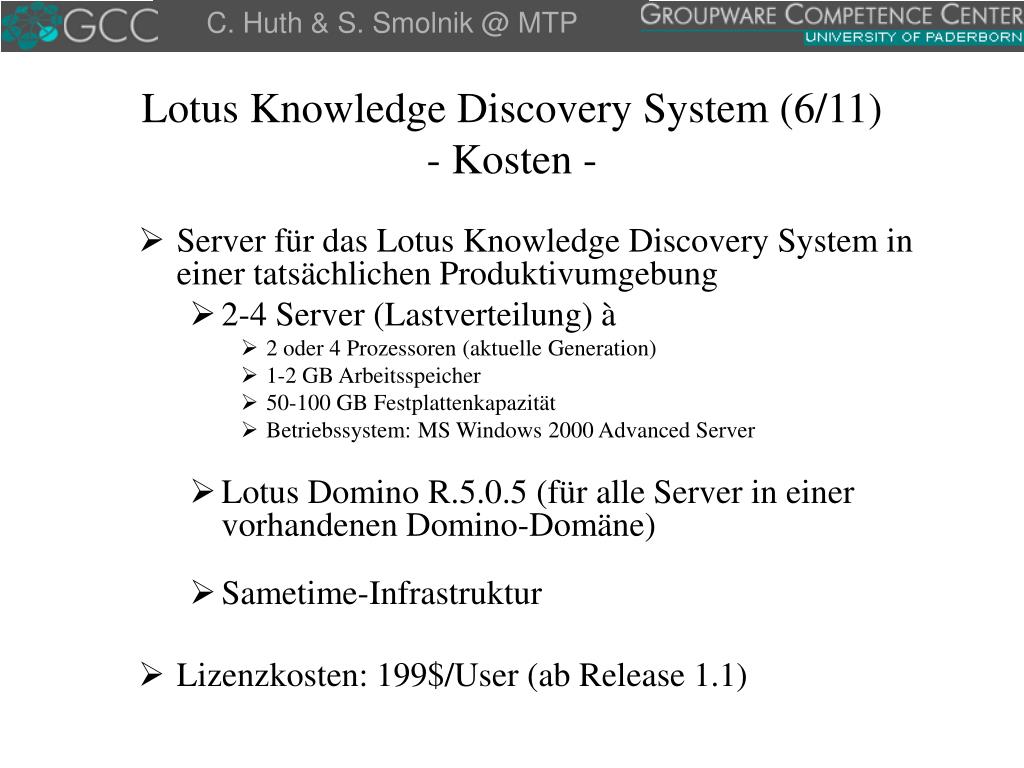Click 'Betriebssystem: MS Windows 2000 Advanced Server'
This screenshot has height=768, width=1024.
pos(511,430)
